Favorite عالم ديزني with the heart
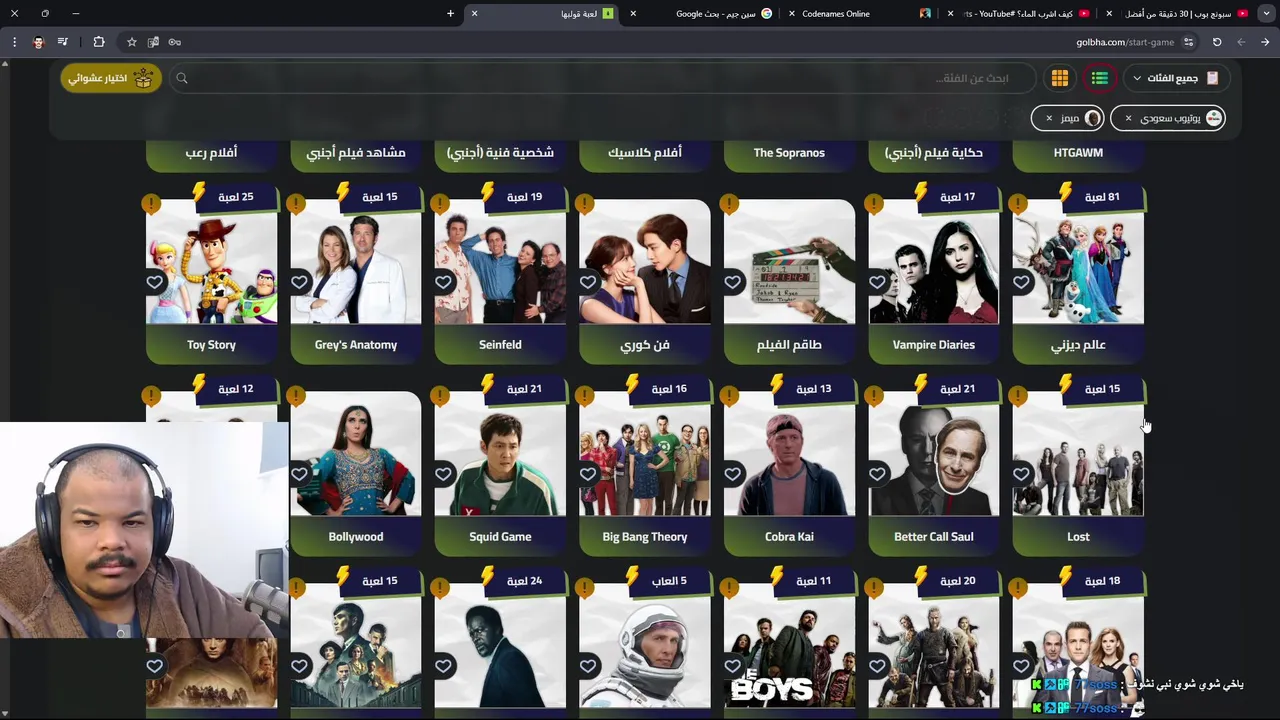Image resolution: width=1280 pixels, height=720 pixels. [1021, 282]
